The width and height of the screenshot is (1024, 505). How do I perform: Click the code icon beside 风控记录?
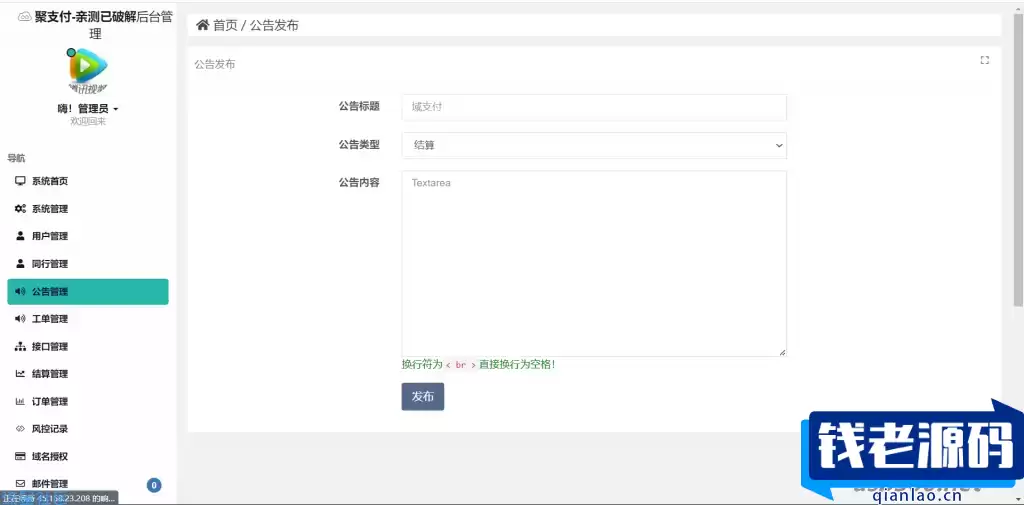(20, 429)
